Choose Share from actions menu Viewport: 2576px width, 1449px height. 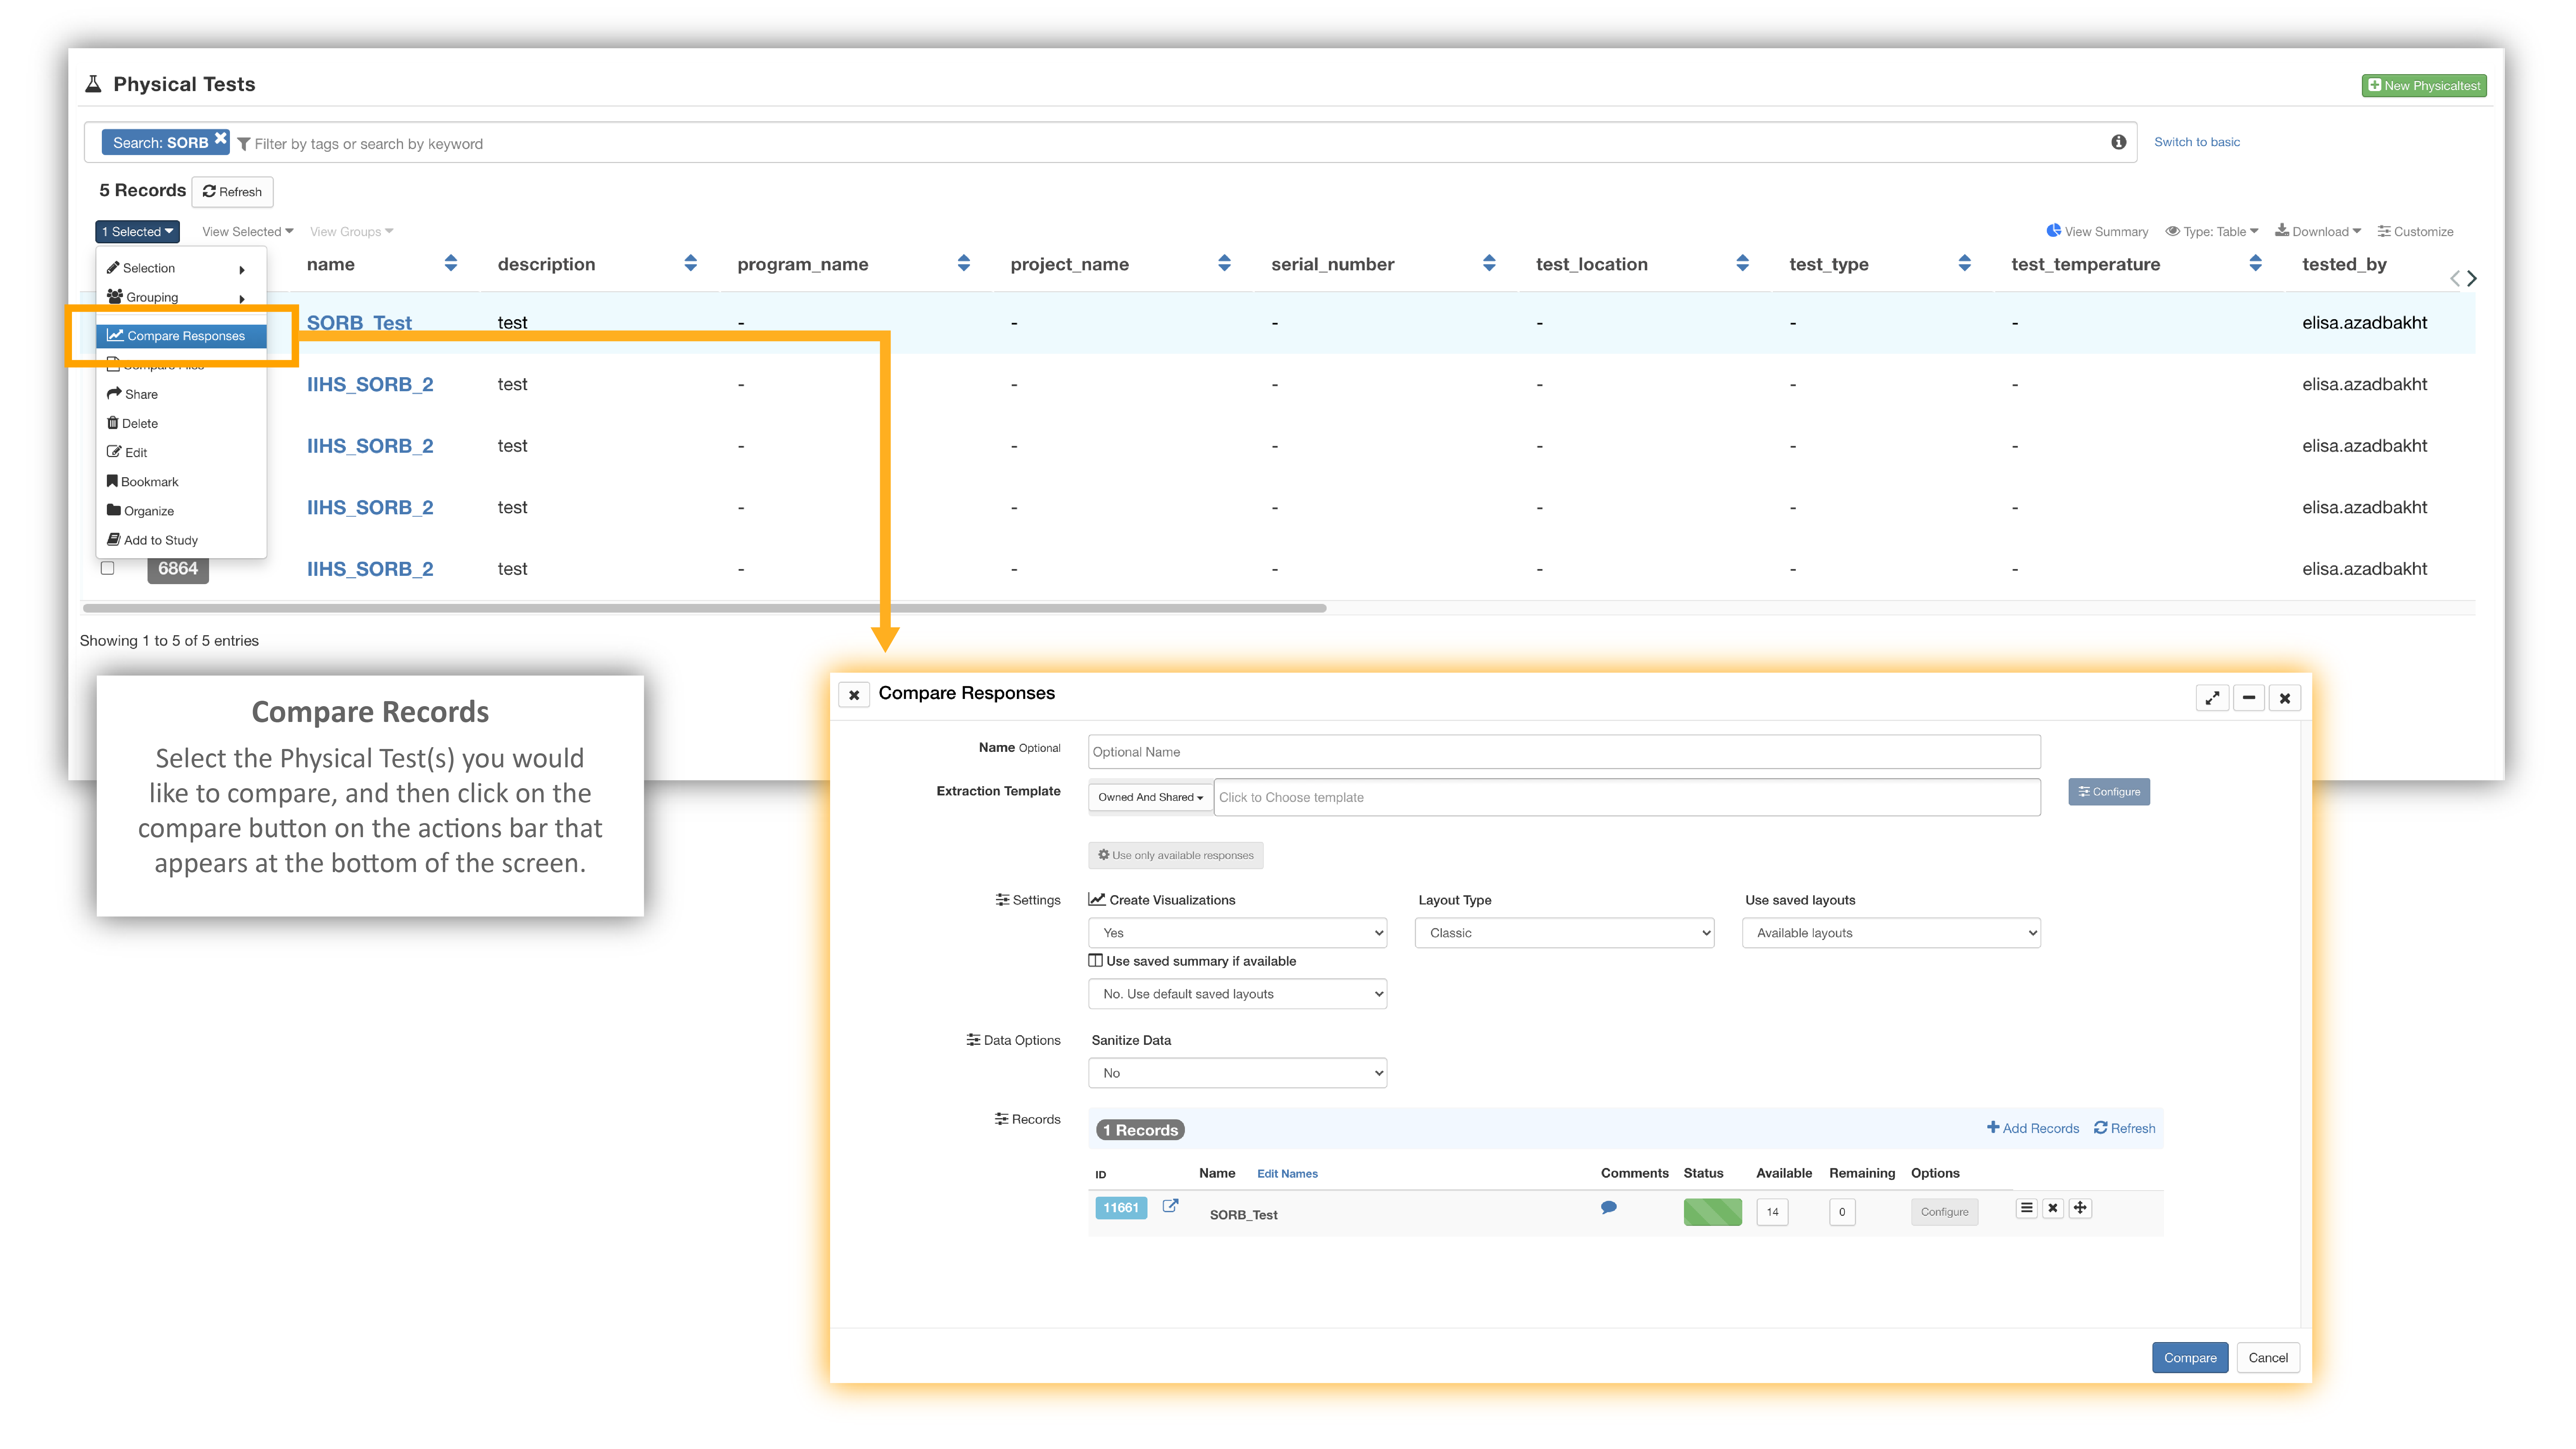[181, 394]
